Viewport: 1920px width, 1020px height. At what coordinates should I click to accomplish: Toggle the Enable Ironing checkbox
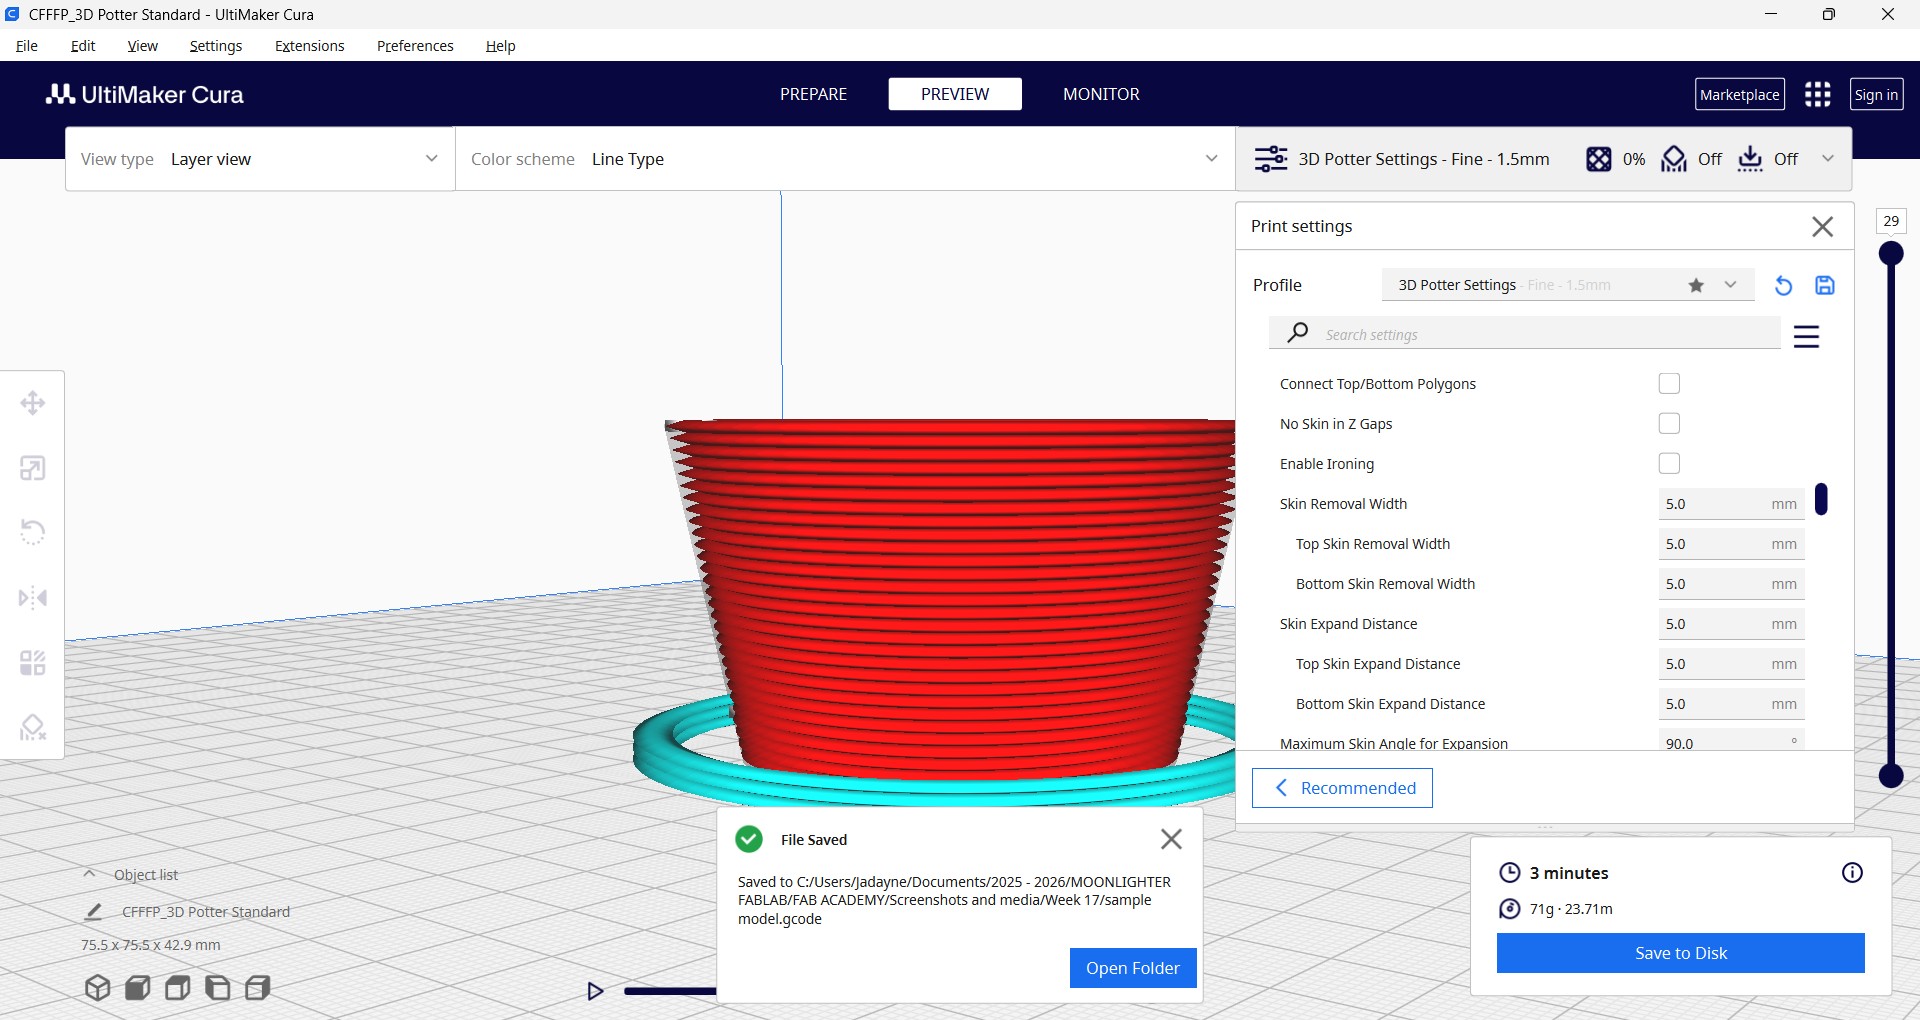point(1669,464)
